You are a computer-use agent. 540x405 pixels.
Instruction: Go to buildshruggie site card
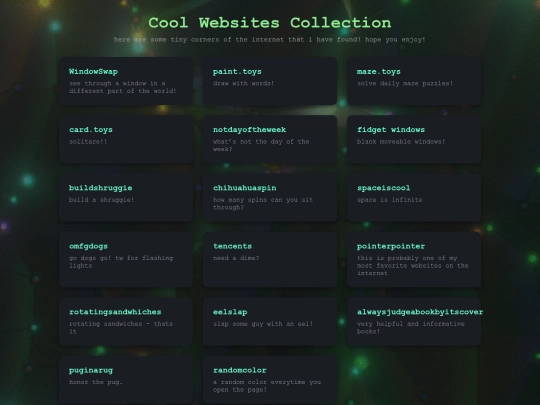point(126,198)
